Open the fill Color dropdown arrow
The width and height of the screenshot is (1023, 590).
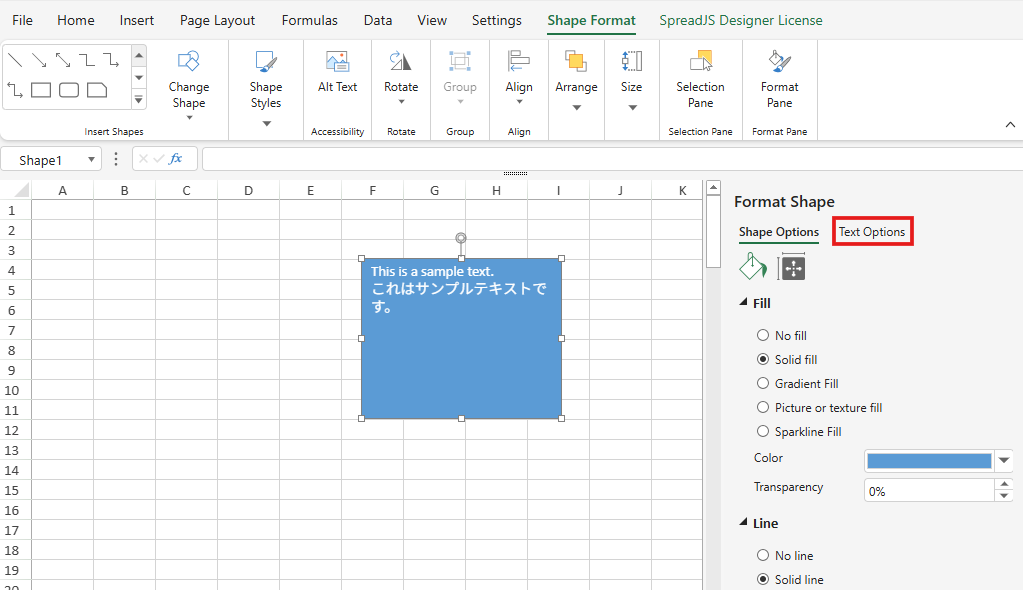pos(1004,461)
